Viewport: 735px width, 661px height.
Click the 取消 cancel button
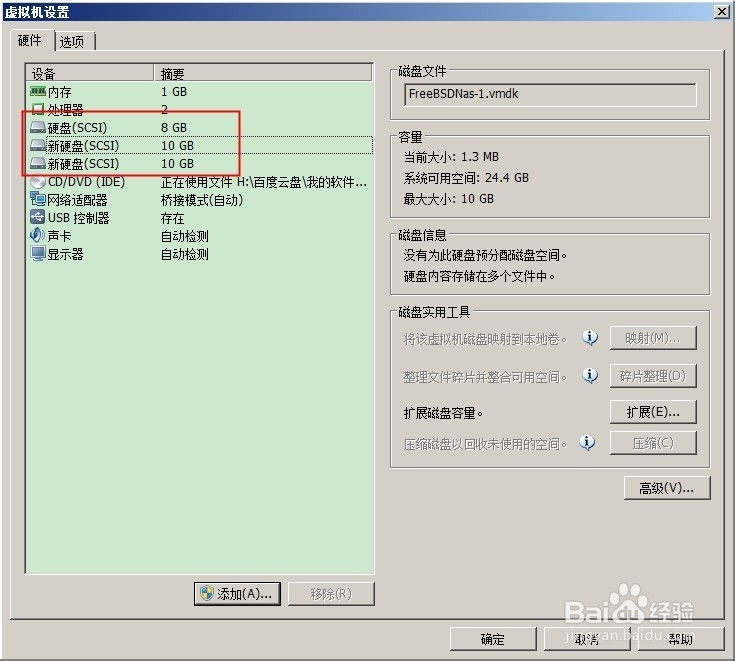587,639
